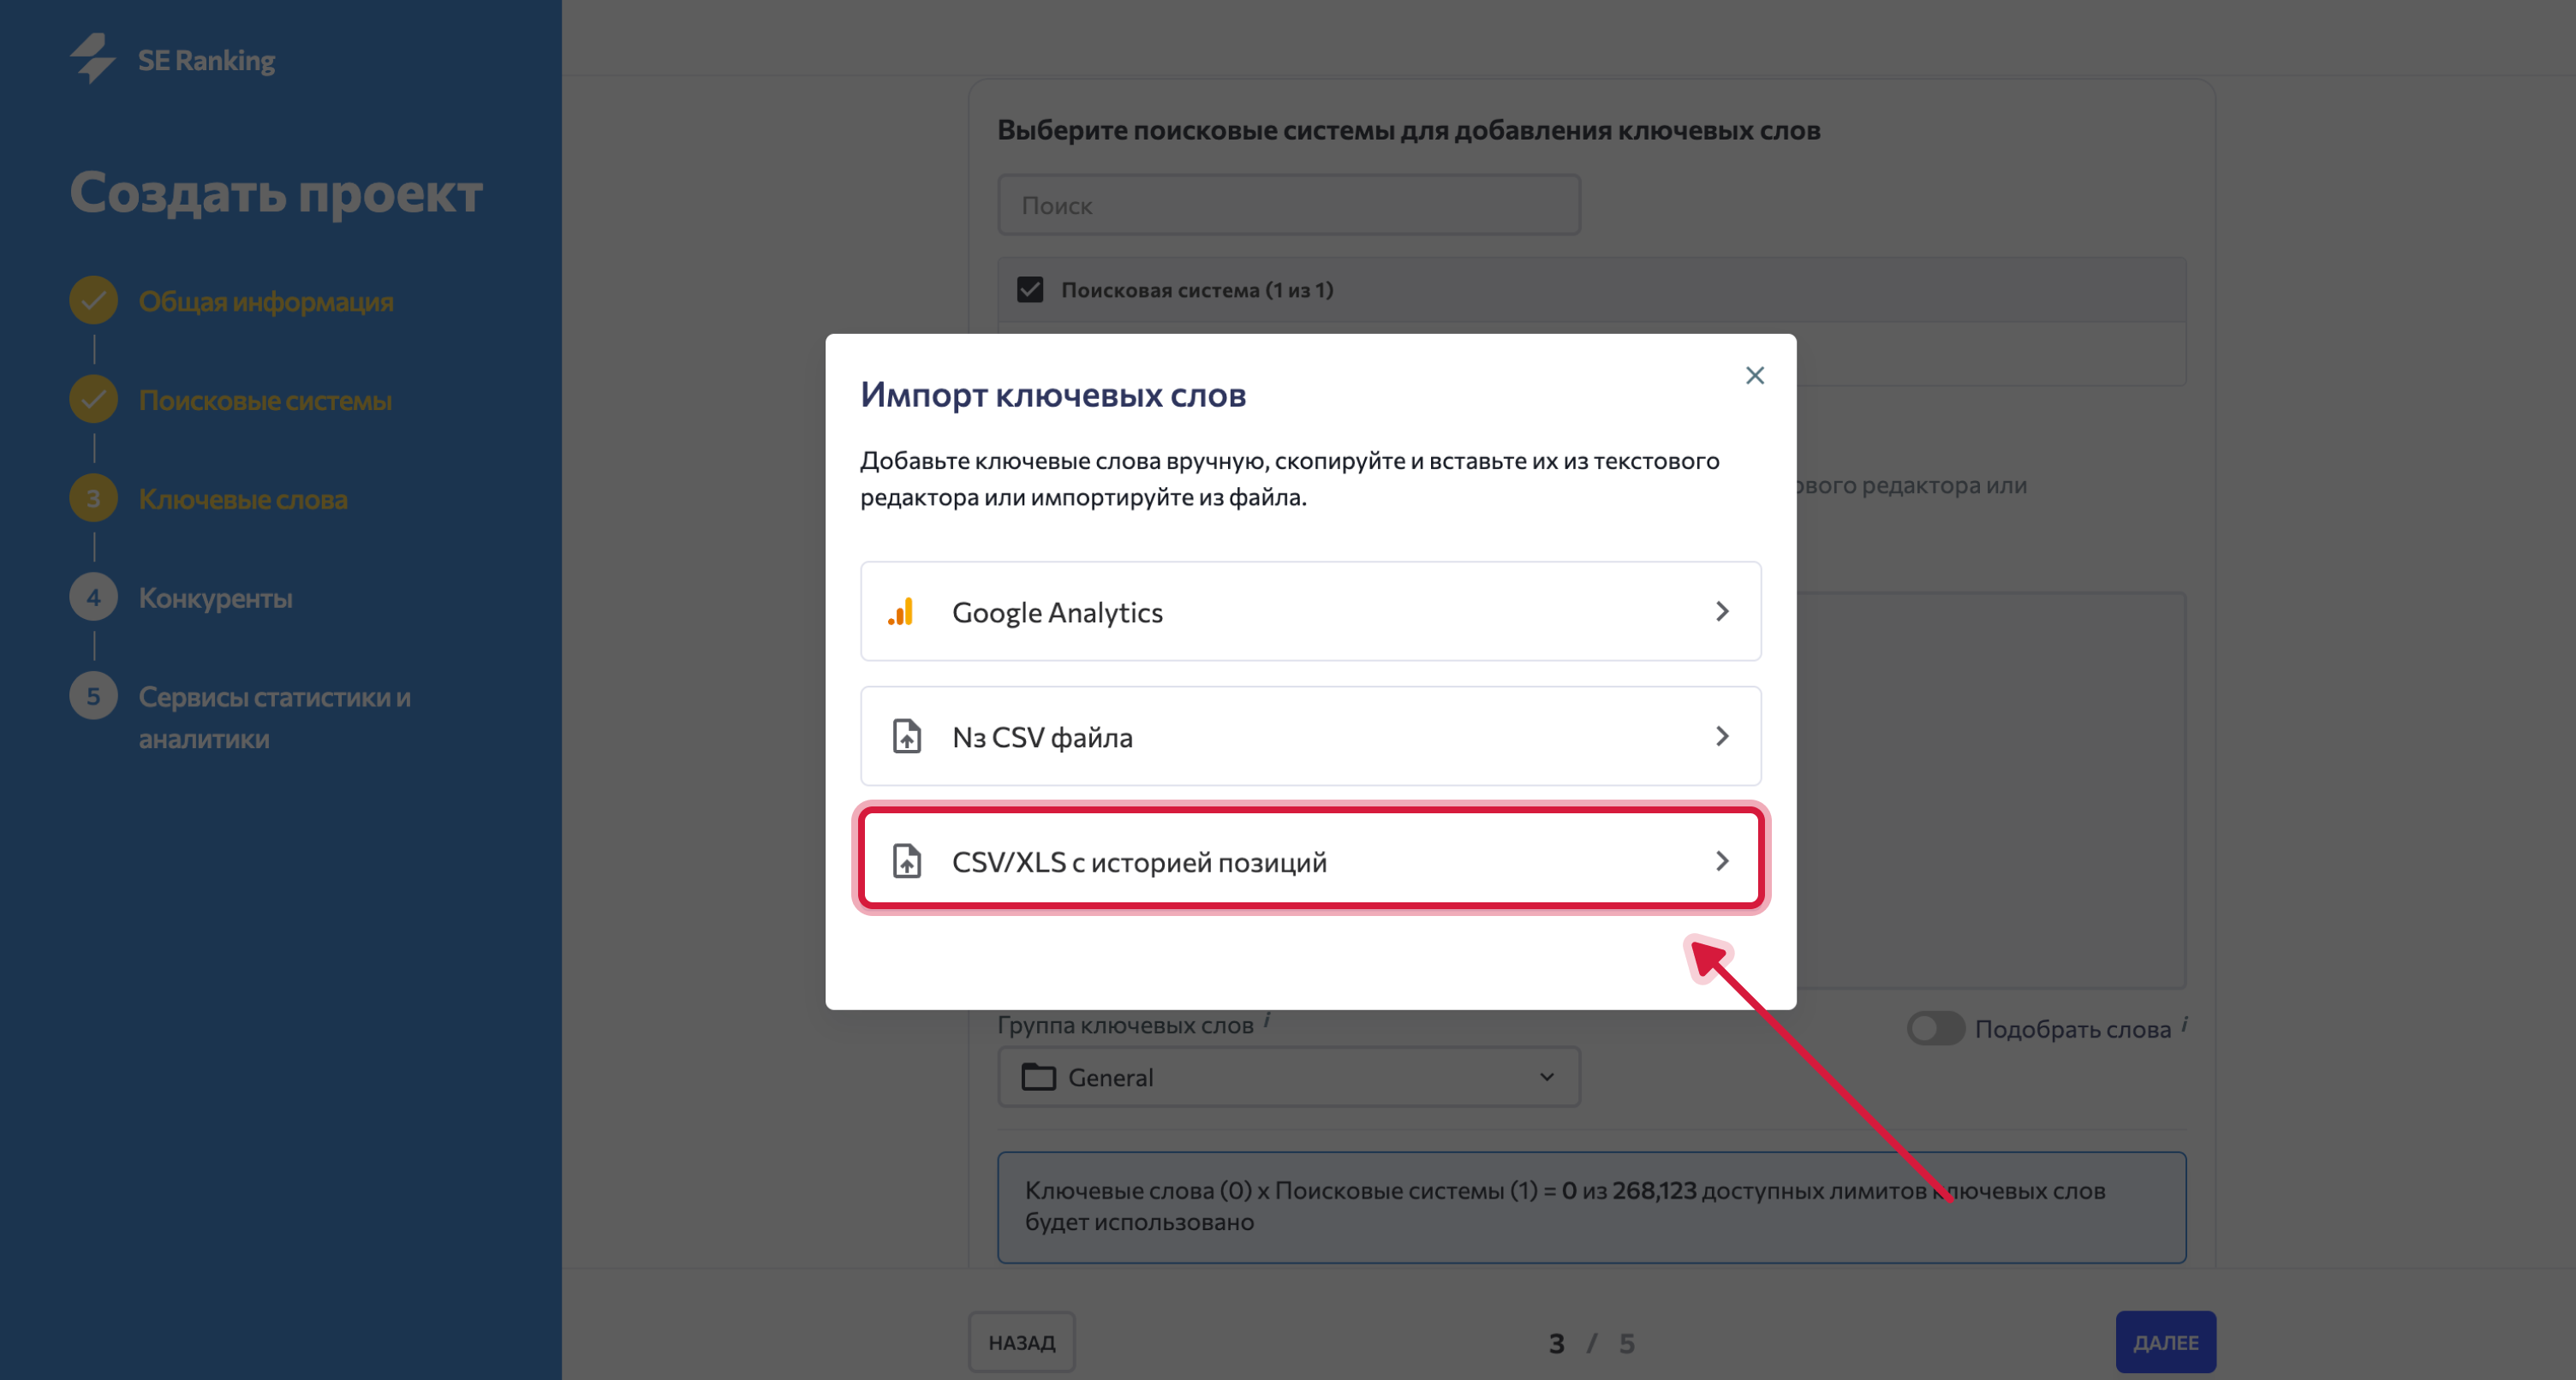The image size is (2576, 1380).
Task: Go to the 'Ключевые слова' step
Action: click(x=243, y=499)
